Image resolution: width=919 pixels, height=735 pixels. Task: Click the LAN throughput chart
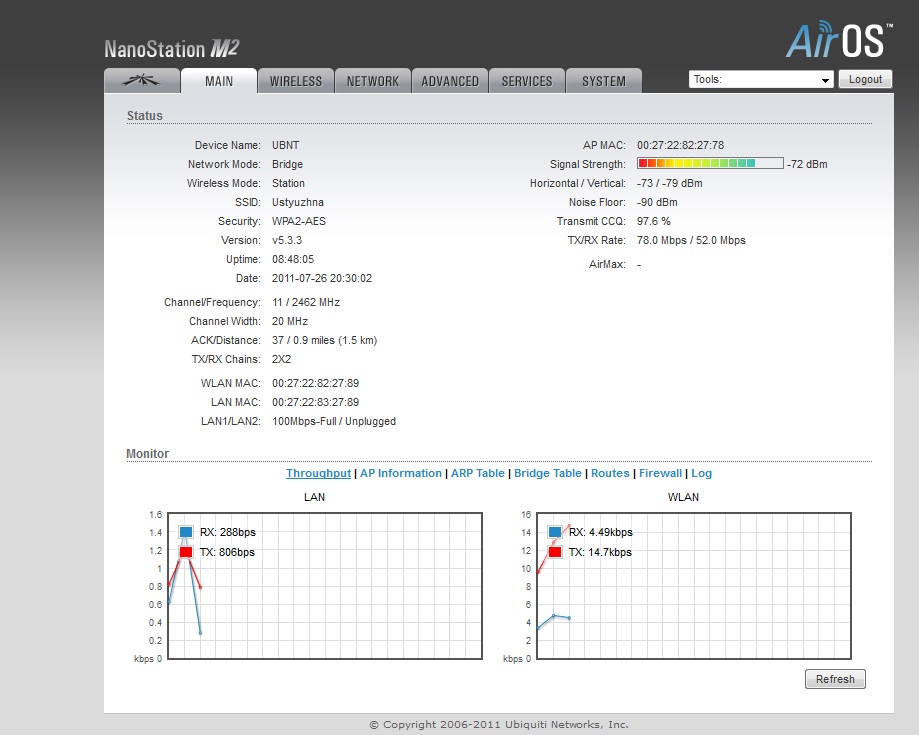pyautogui.click(x=325, y=586)
